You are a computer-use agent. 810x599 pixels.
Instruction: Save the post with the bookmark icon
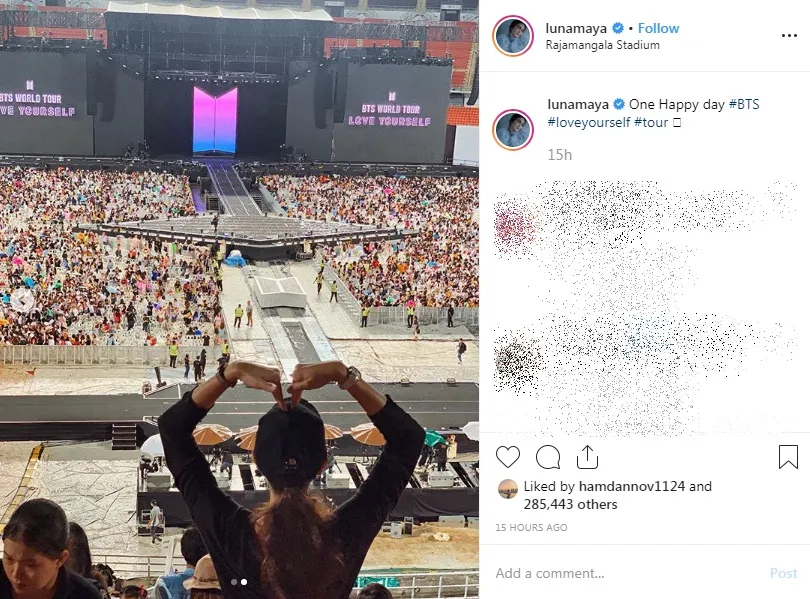pos(788,457)
